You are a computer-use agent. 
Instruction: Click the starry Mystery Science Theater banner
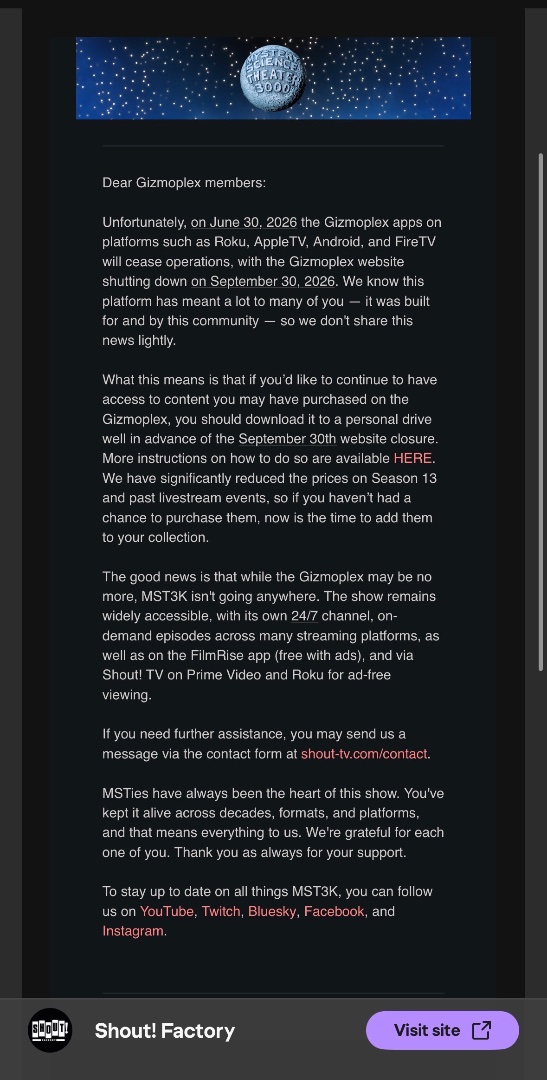274,78
